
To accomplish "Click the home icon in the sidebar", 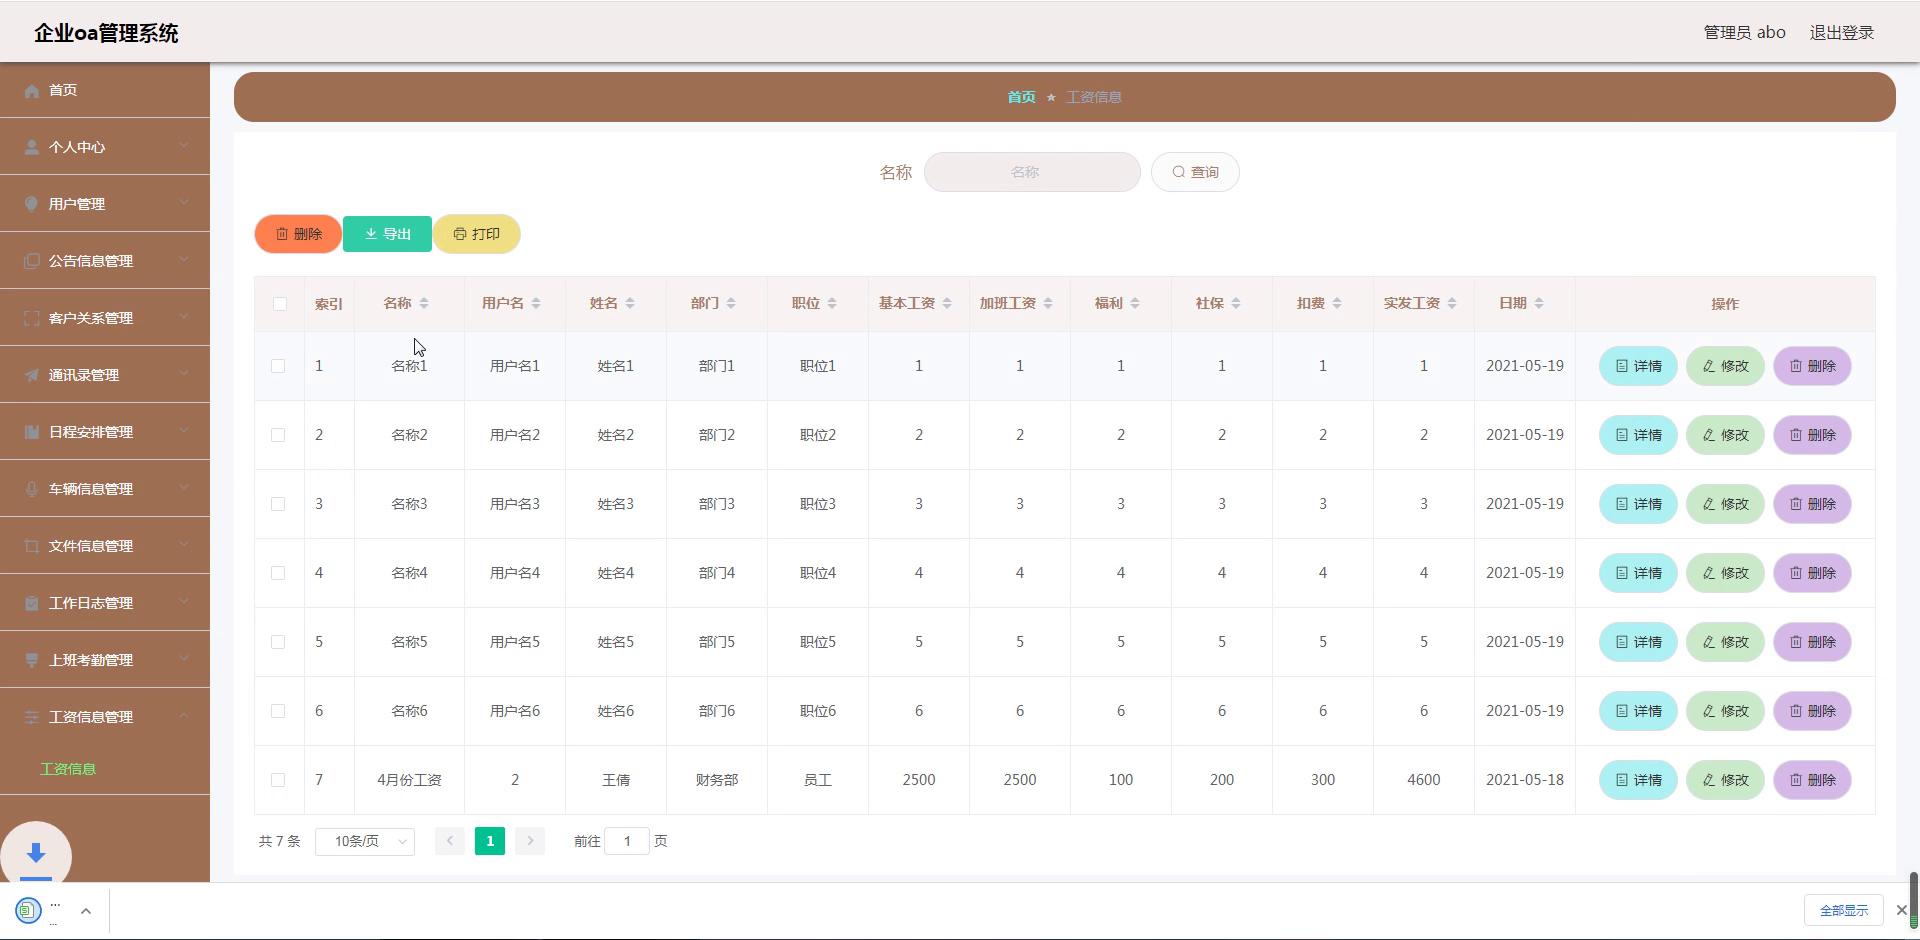I will click(32, 91).
